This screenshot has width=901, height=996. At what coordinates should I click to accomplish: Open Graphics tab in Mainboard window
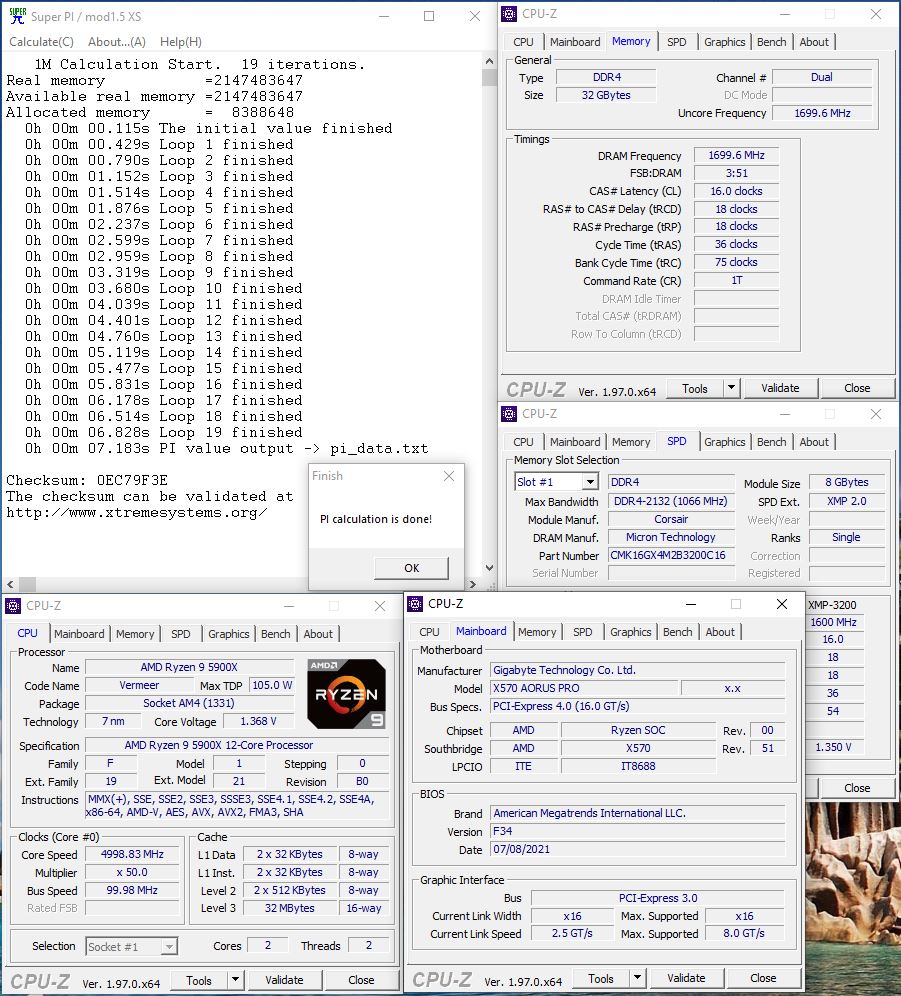[x=630, y=632]
